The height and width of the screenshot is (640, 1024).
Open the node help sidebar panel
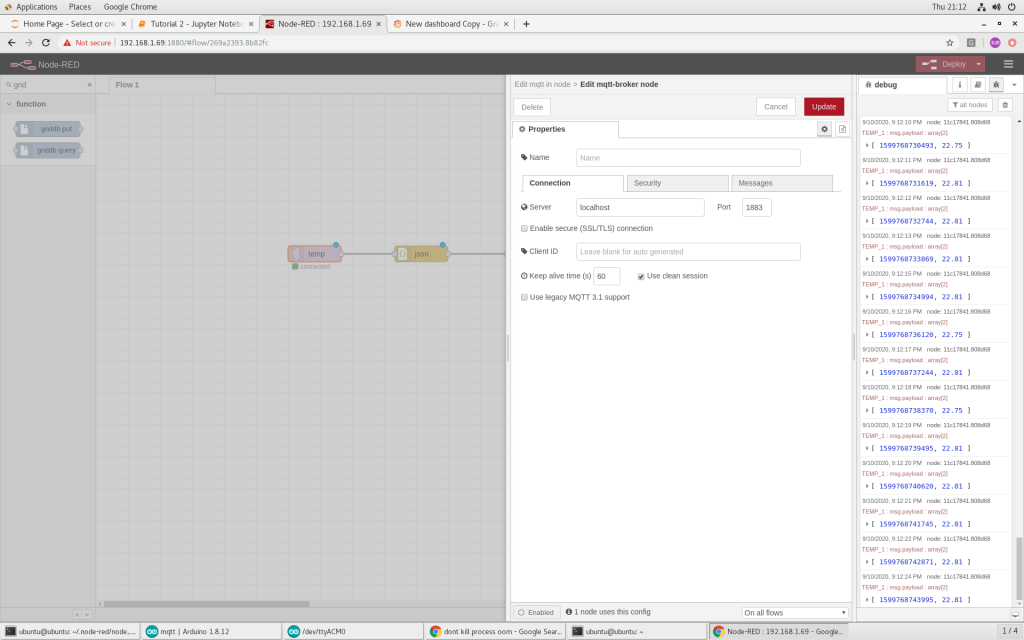point(976,85)
